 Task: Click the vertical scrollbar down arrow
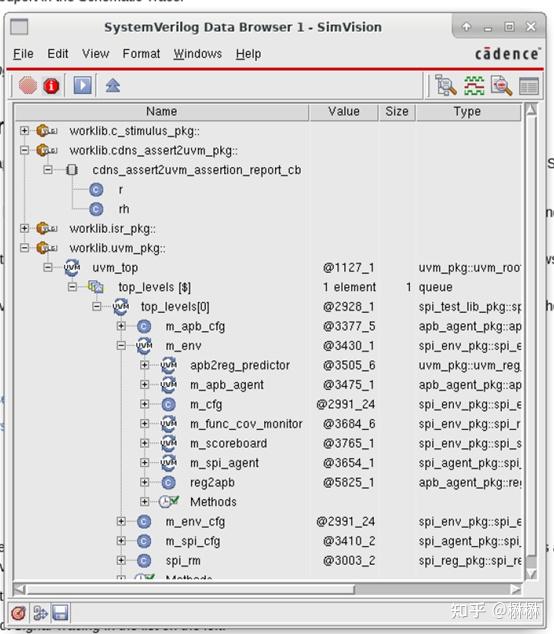(x=531, y=573)
